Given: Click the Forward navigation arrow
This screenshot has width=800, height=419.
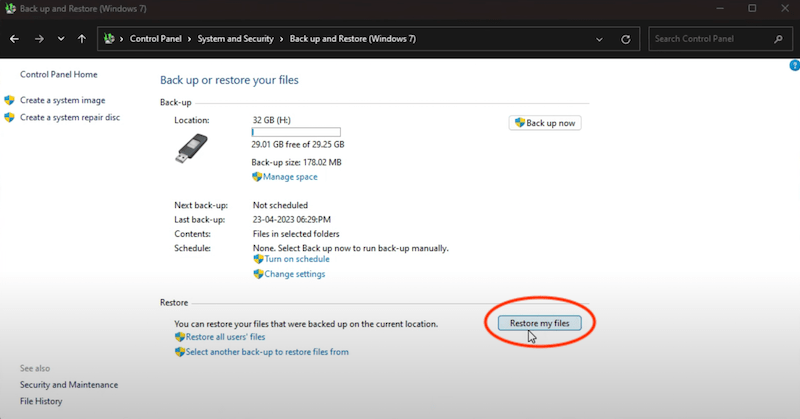Looking at the screenshot, I should 39,39.
